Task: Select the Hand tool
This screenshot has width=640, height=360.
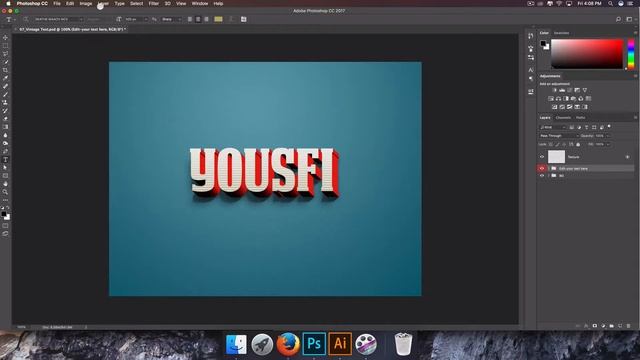Action: point(5,184)
